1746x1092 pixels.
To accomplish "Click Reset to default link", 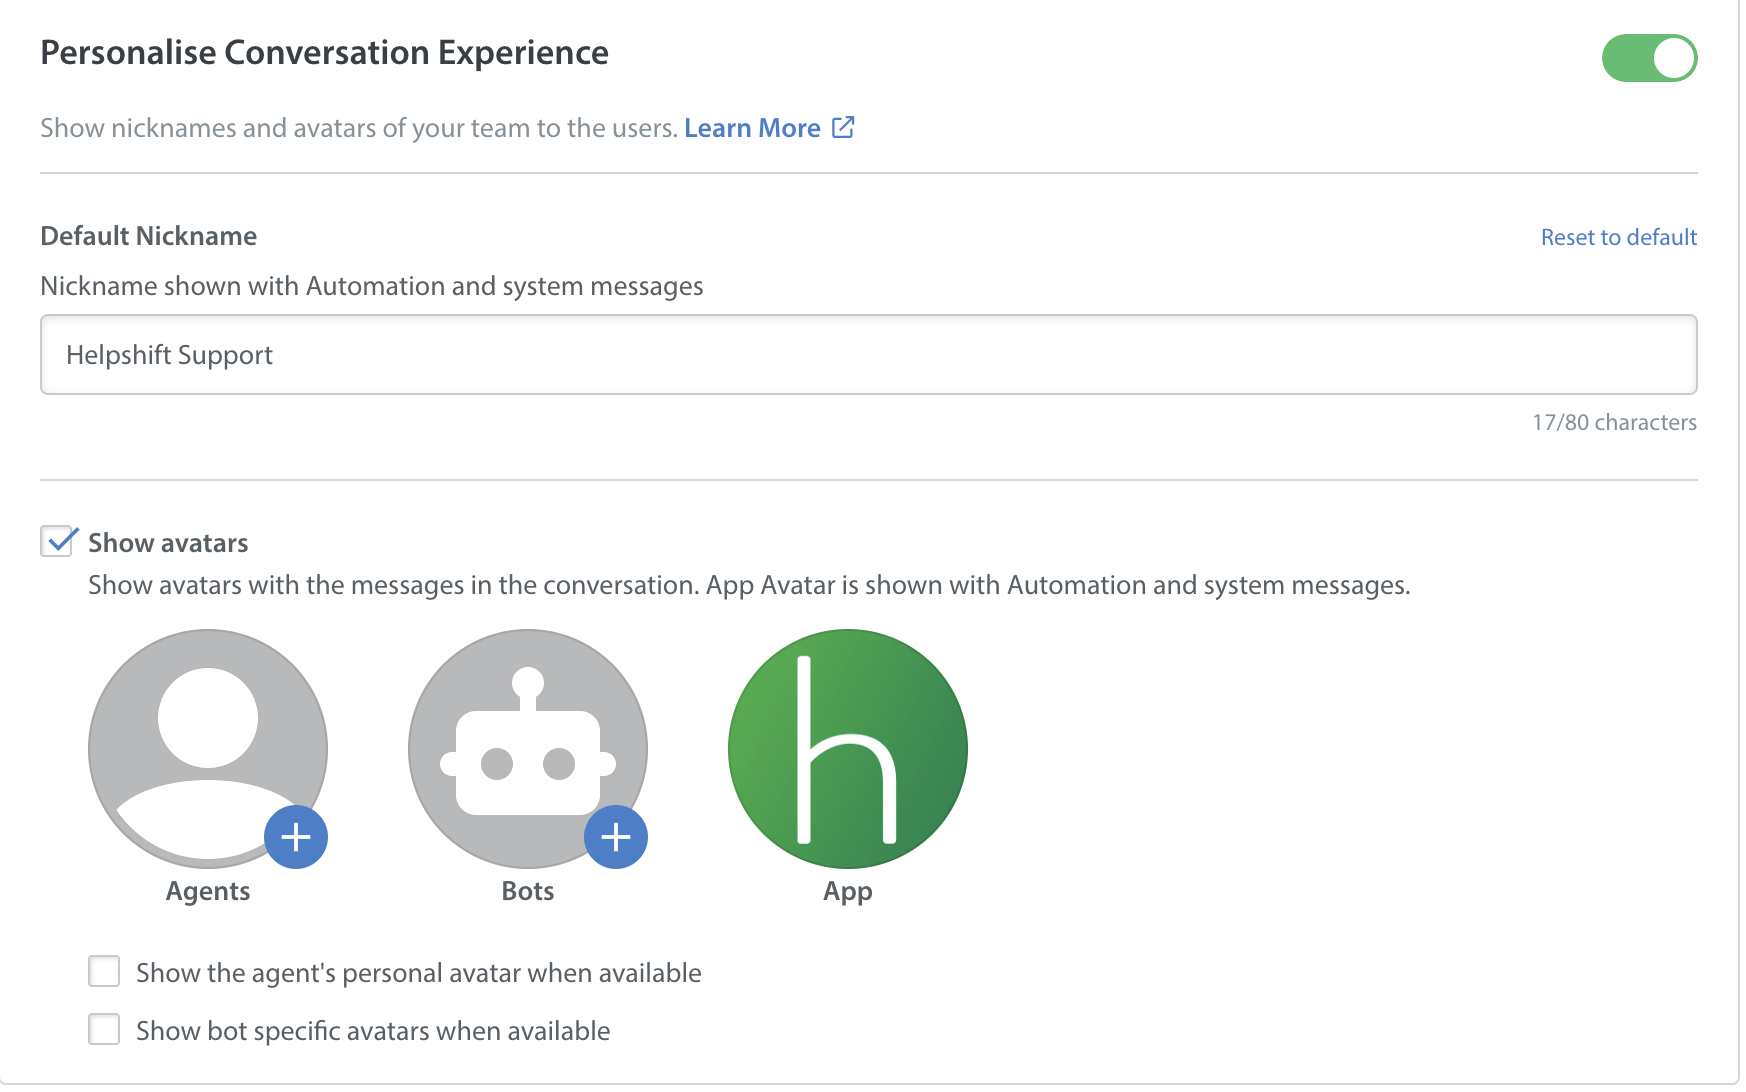I will 1618,237.
